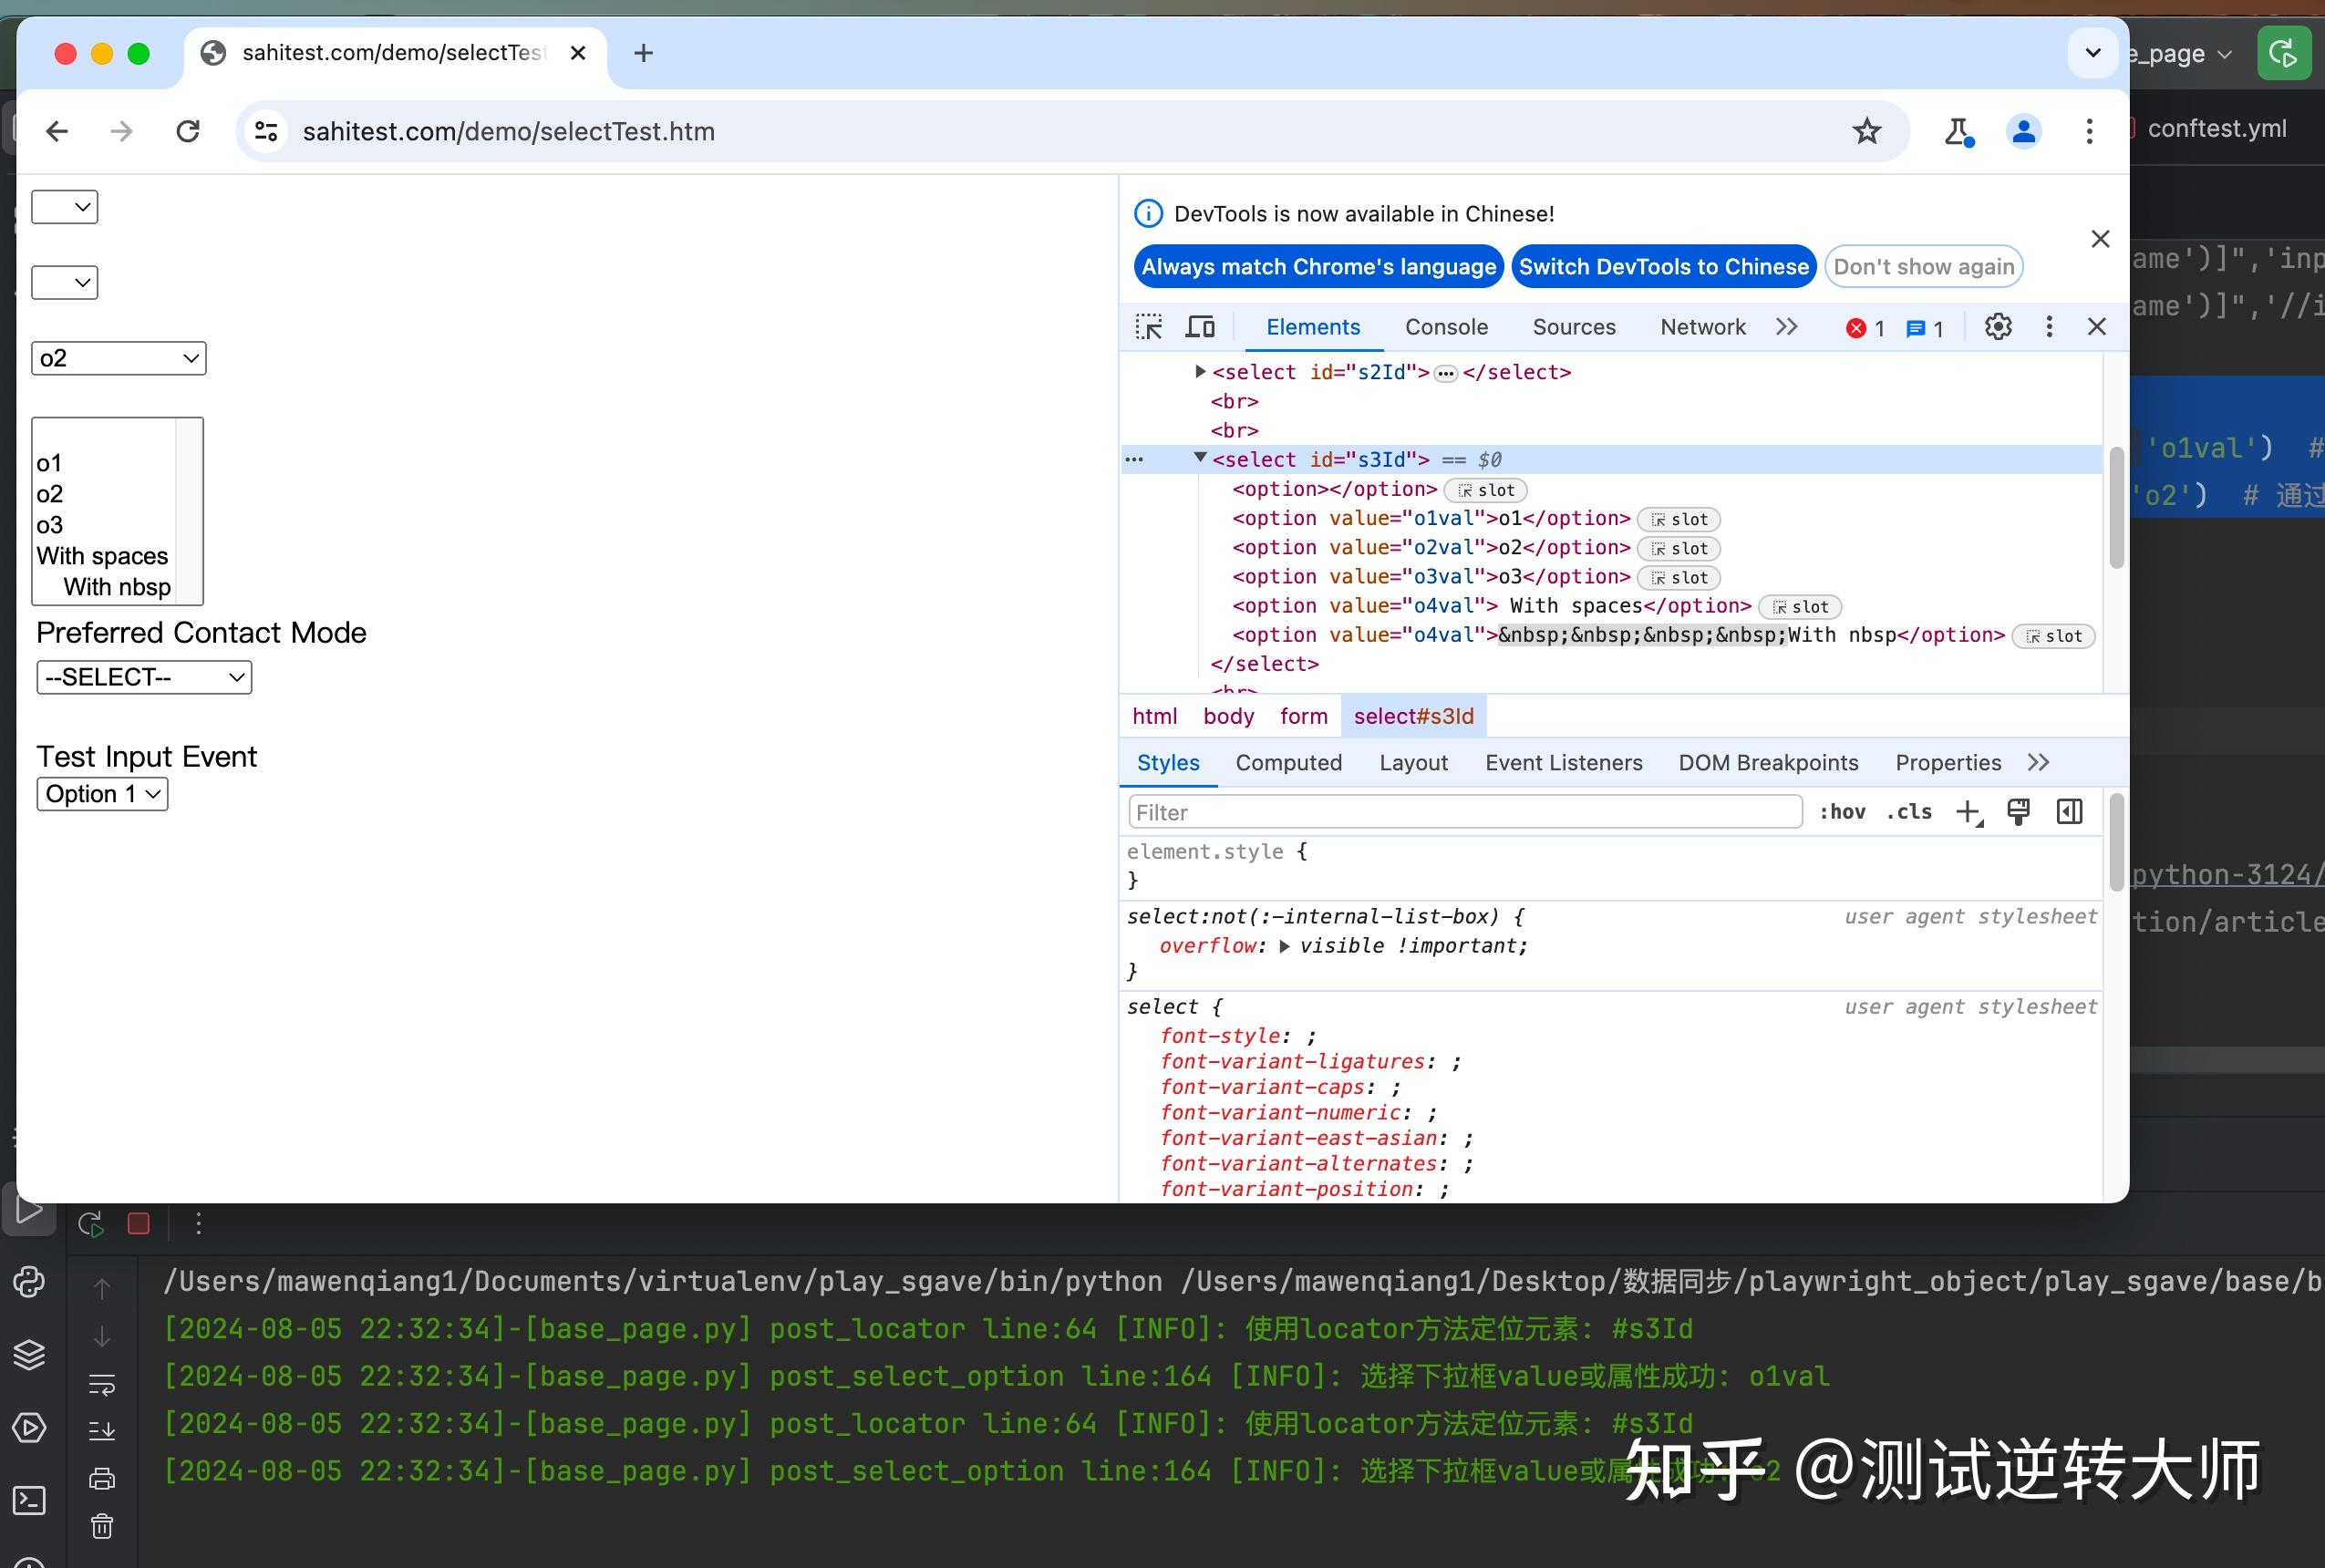Toggle the device toolbar icon

coord(1200,327)
